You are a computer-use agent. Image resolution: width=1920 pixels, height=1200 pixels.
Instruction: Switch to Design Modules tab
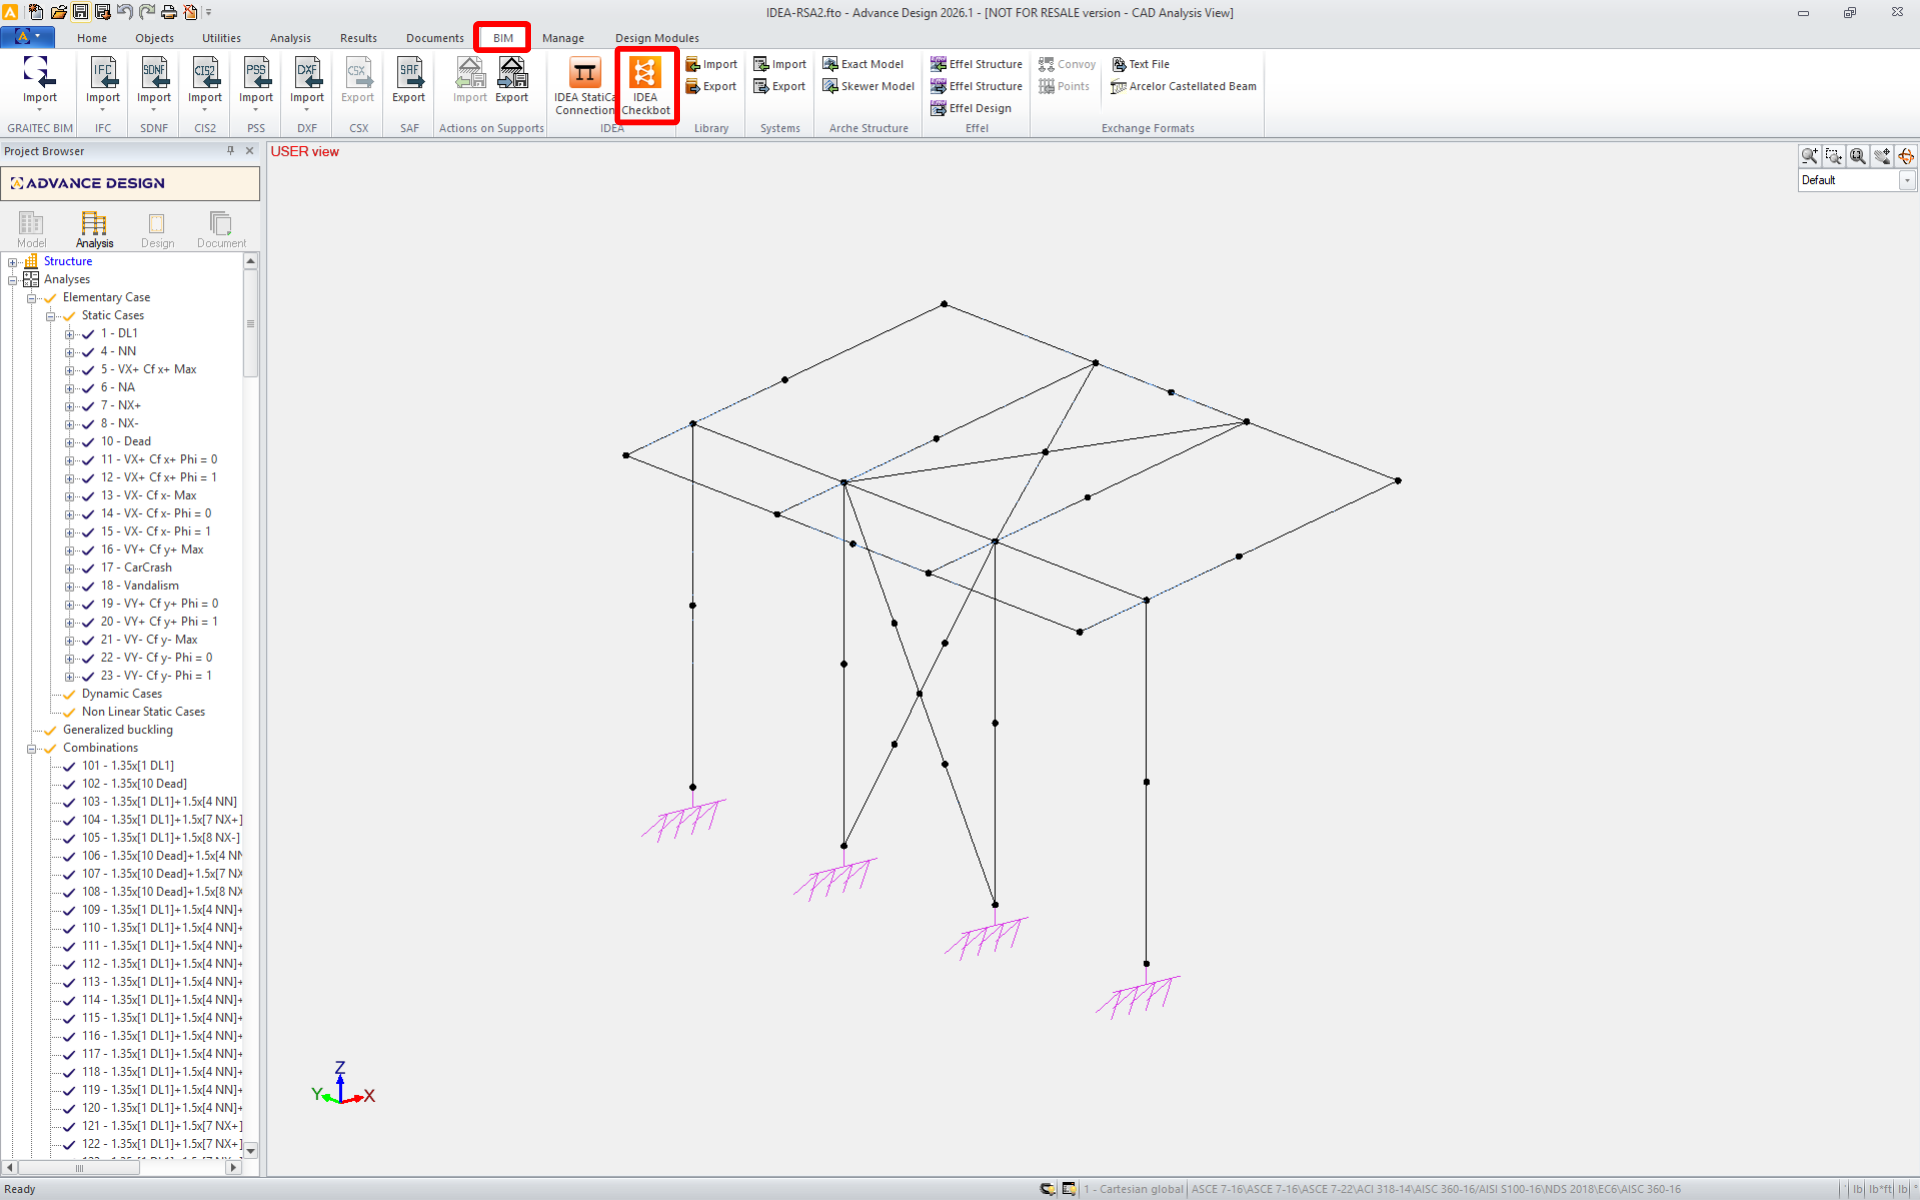click(656, 38)
